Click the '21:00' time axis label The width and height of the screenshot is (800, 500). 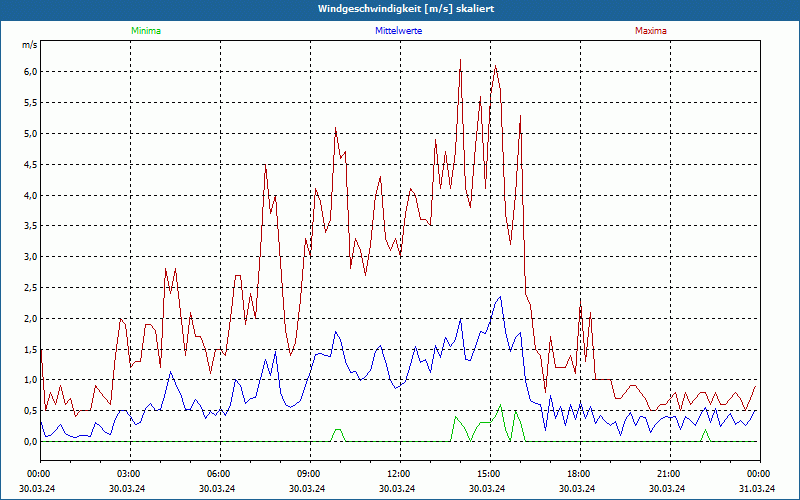(668, 474)
